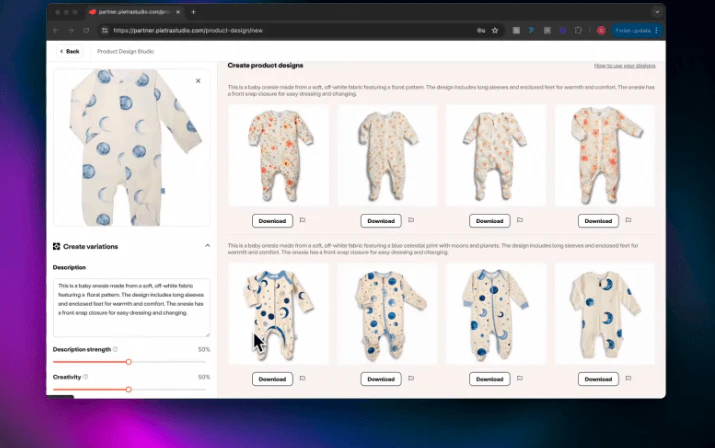Flag the second floral onesie design

411,220
